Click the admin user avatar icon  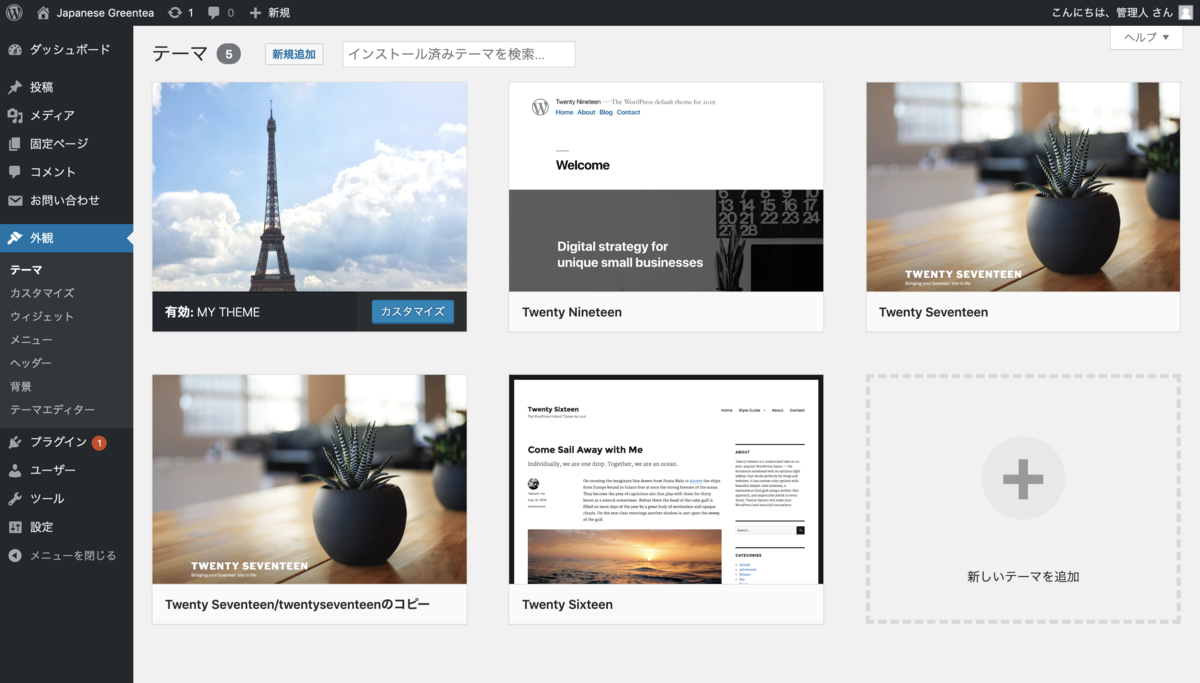coord(1185,13)
